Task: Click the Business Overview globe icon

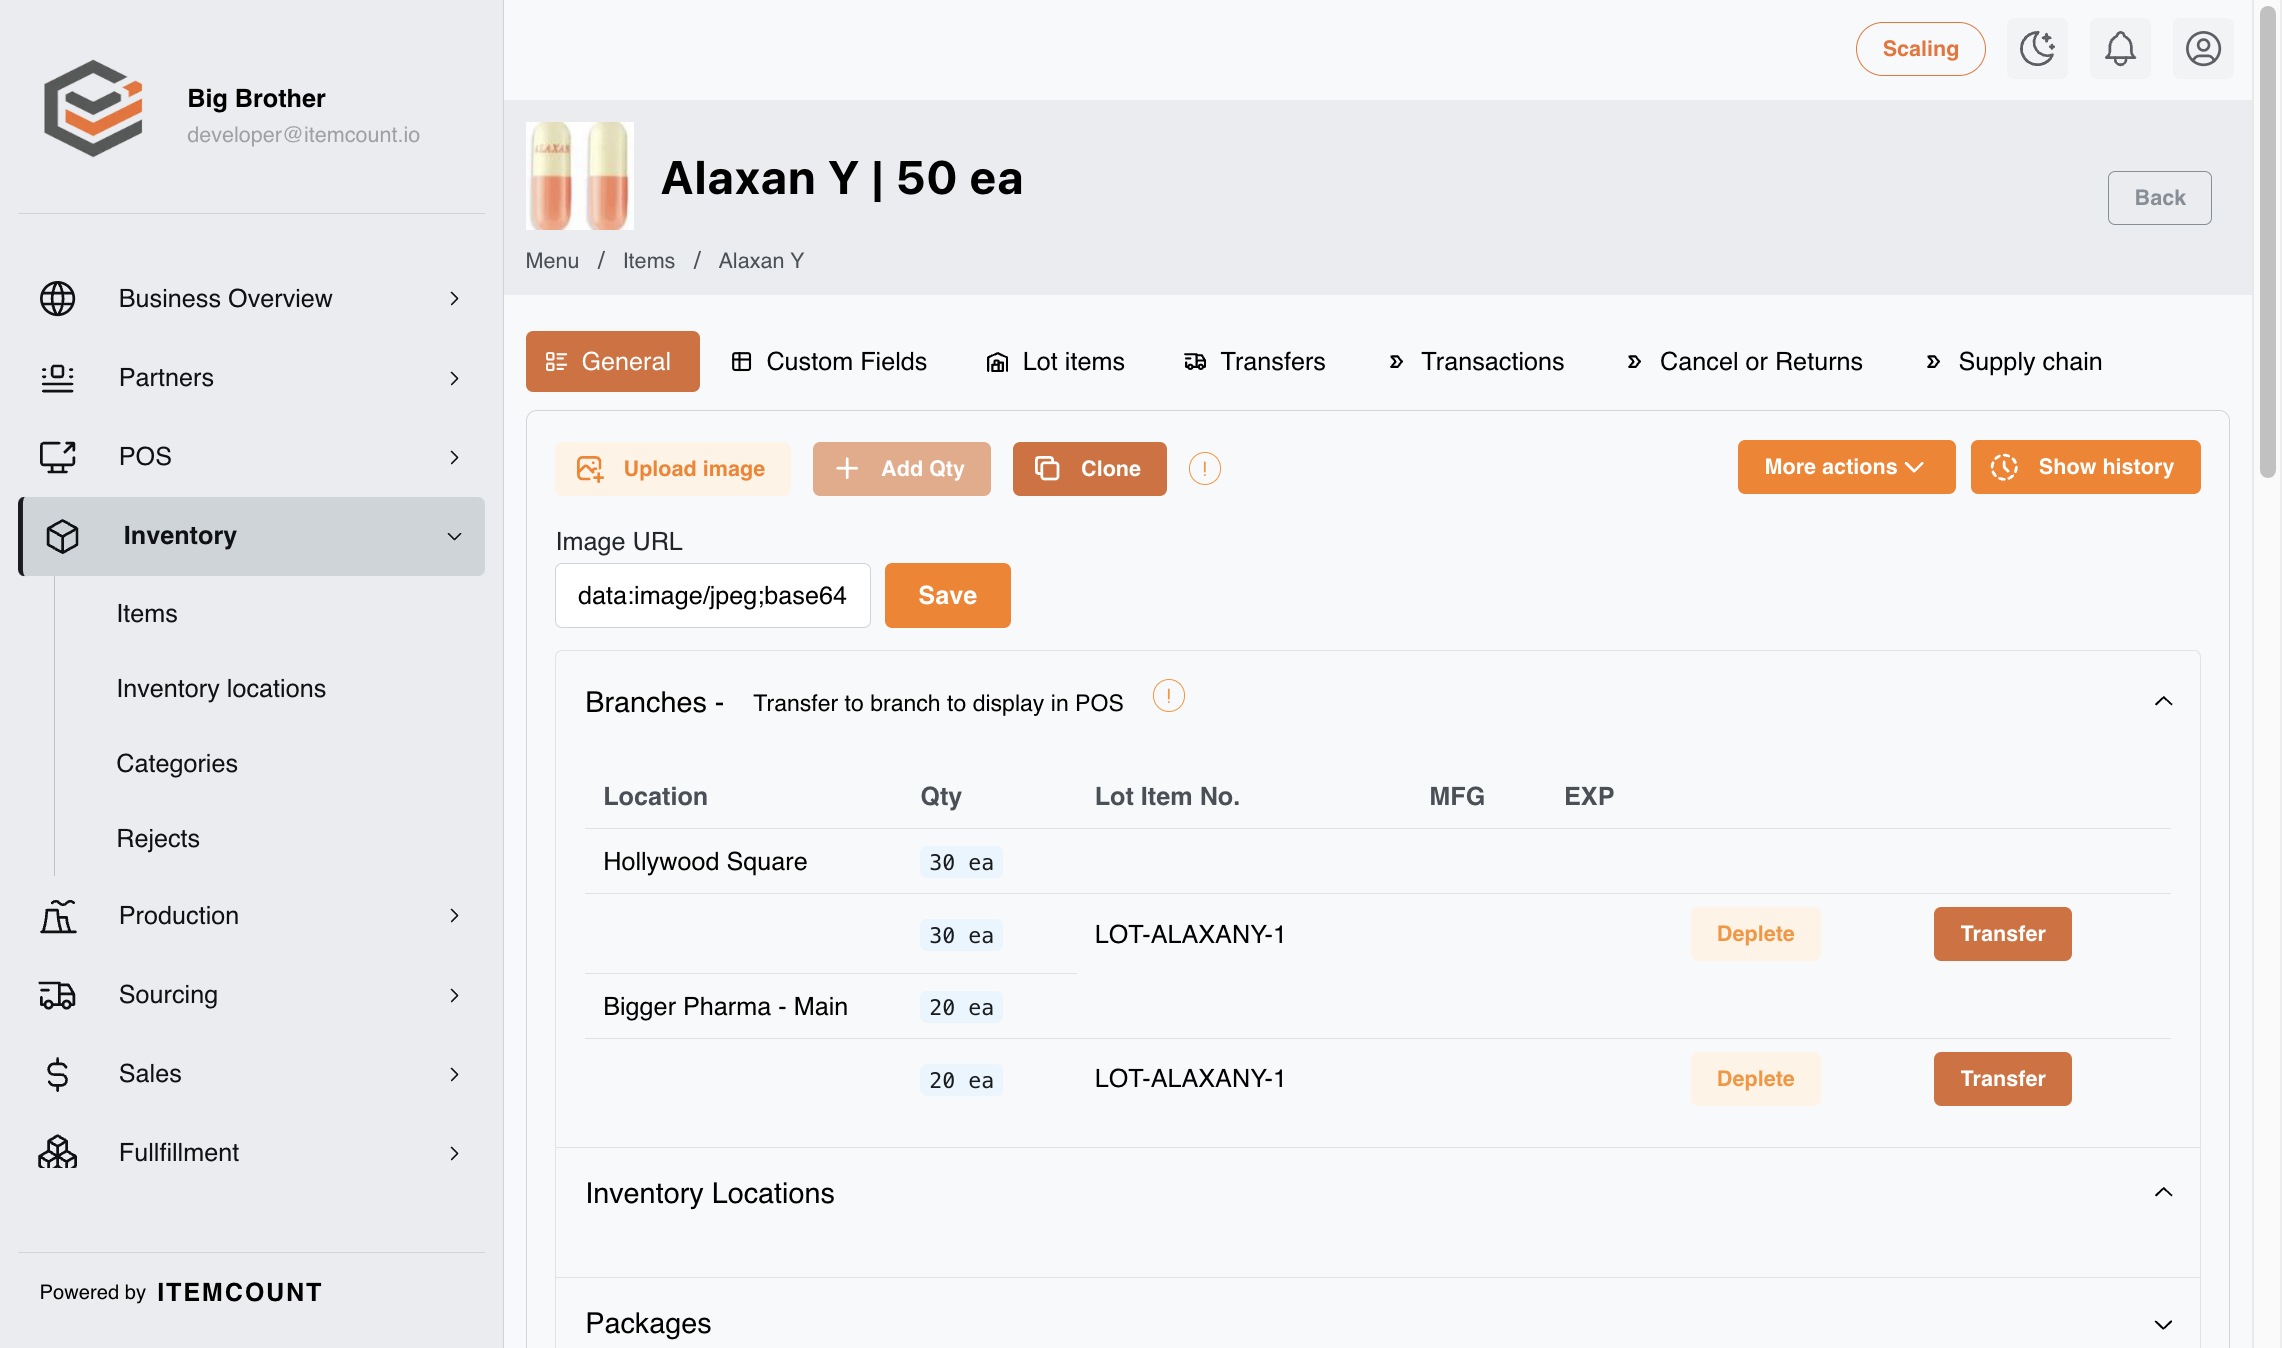Action: point(57,298)
